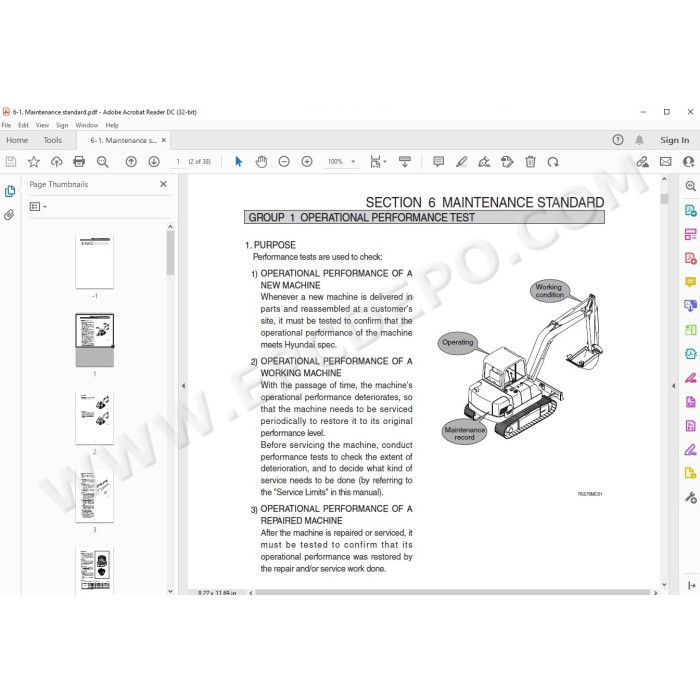
Task: Go to next page arrow icon
Action: (x=154, y=162)
